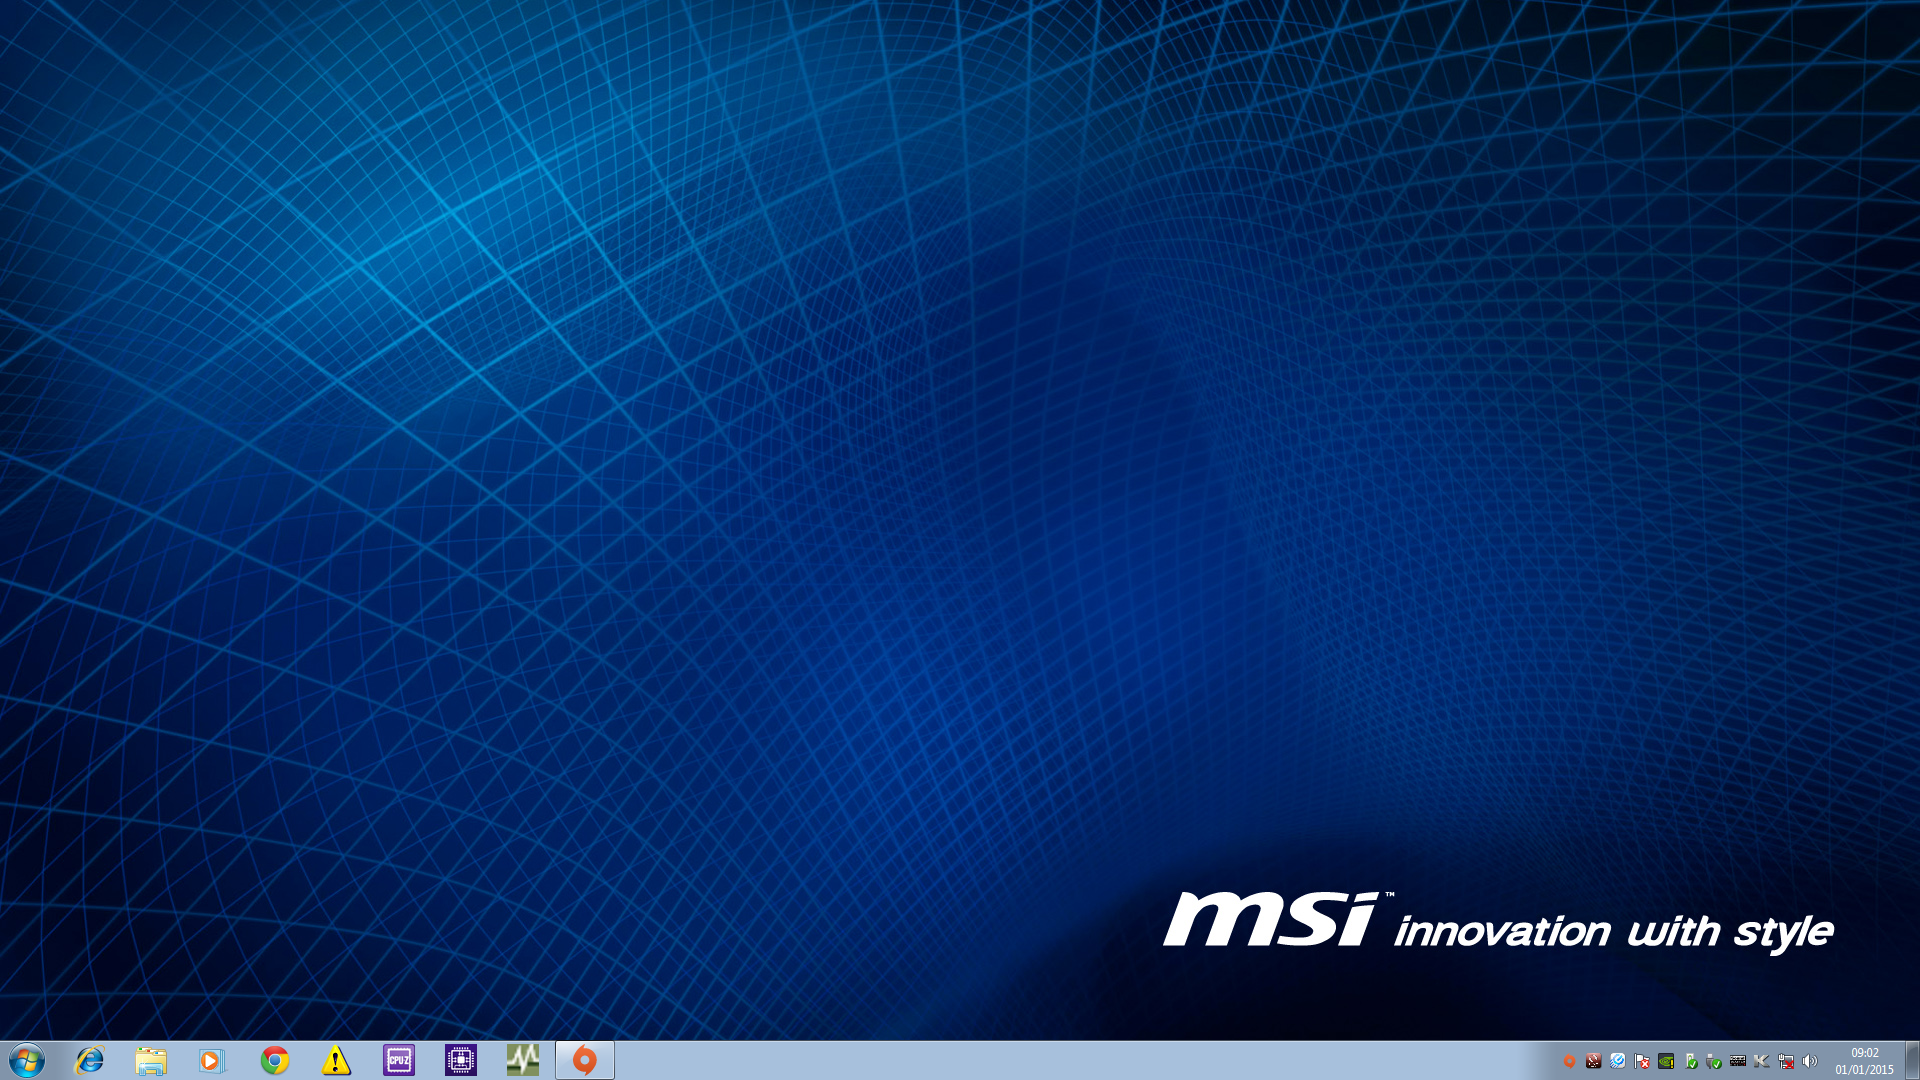
Task: Launch Internet Explorer from the taskbar
Action: [x=90, y=1060]
